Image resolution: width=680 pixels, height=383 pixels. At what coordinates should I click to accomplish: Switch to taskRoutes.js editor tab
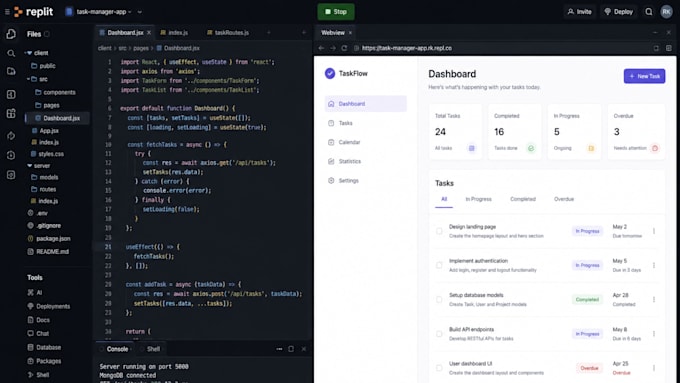coord(228,33)
